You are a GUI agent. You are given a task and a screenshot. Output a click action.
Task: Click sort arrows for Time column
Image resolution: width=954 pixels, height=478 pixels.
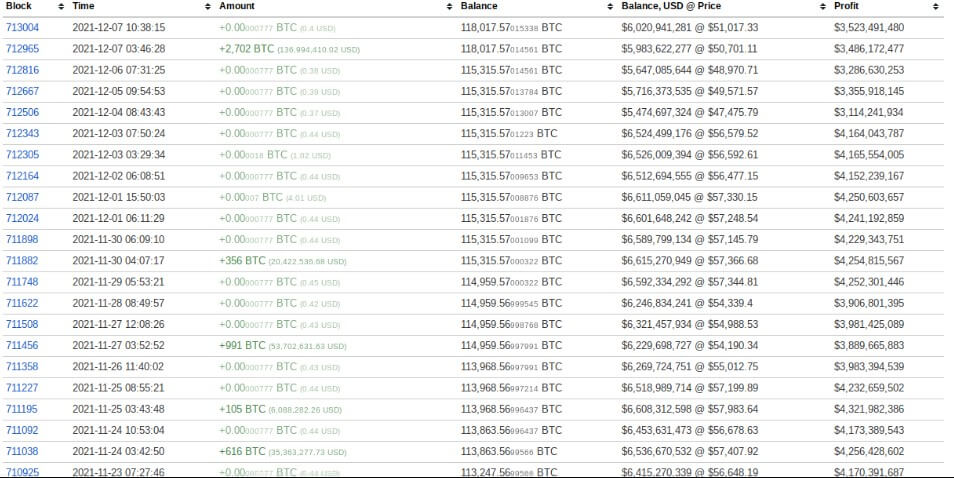(x=207, y=6)
